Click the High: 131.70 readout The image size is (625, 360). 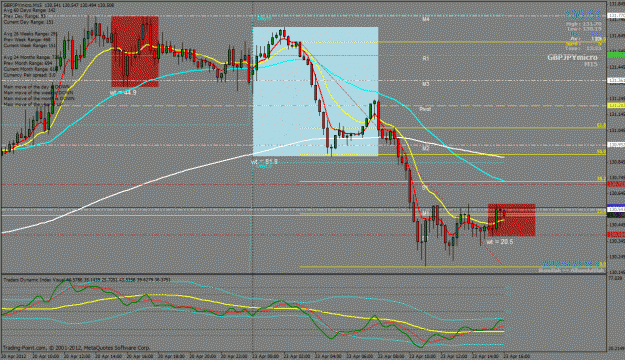(x=584, y=24)
